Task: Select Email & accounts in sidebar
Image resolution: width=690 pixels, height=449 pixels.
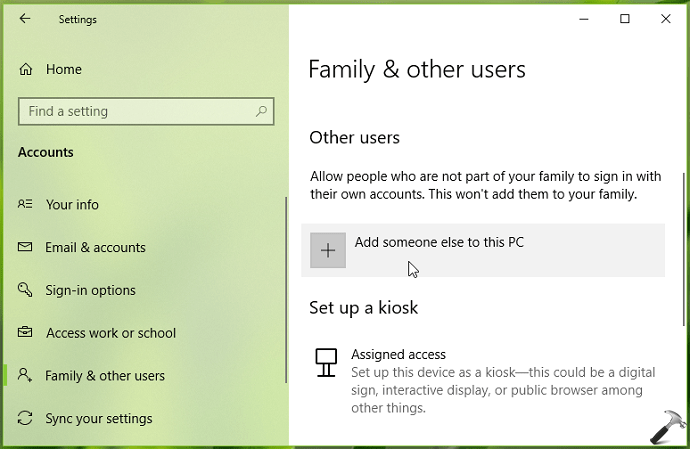Action: 95,247
